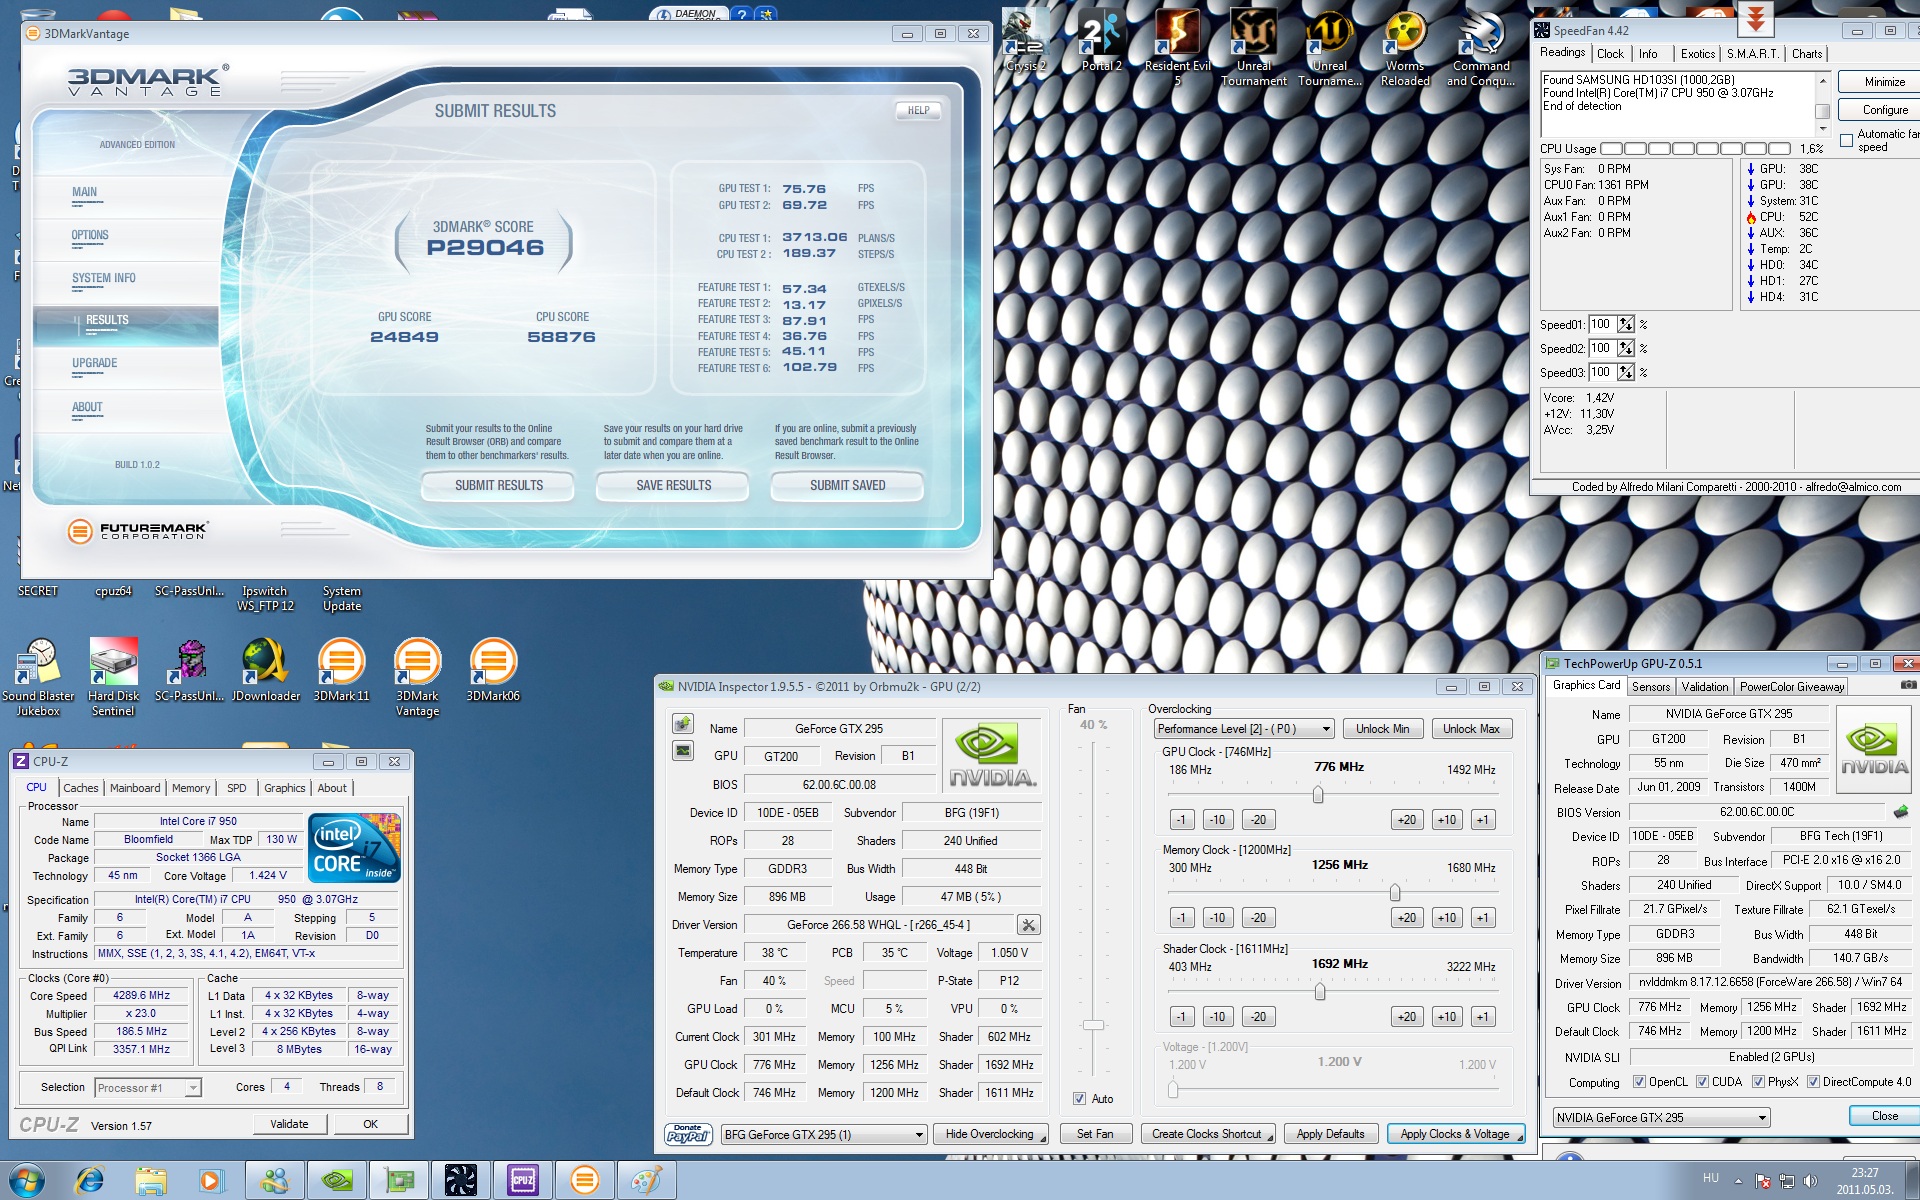The image size is (1920, 1200).
Task: Open the Sensors tab in GPU-Z
Action: pos(1650,687)
